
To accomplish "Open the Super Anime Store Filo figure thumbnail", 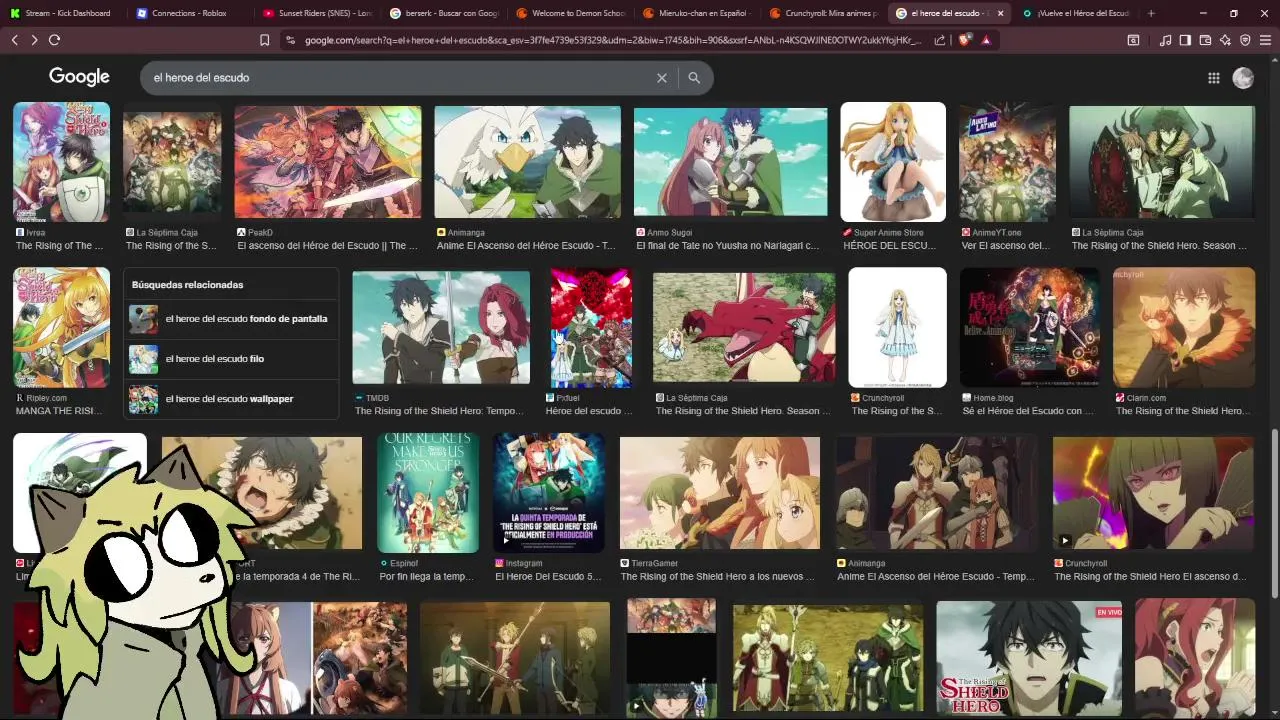I will pos(893,162).
